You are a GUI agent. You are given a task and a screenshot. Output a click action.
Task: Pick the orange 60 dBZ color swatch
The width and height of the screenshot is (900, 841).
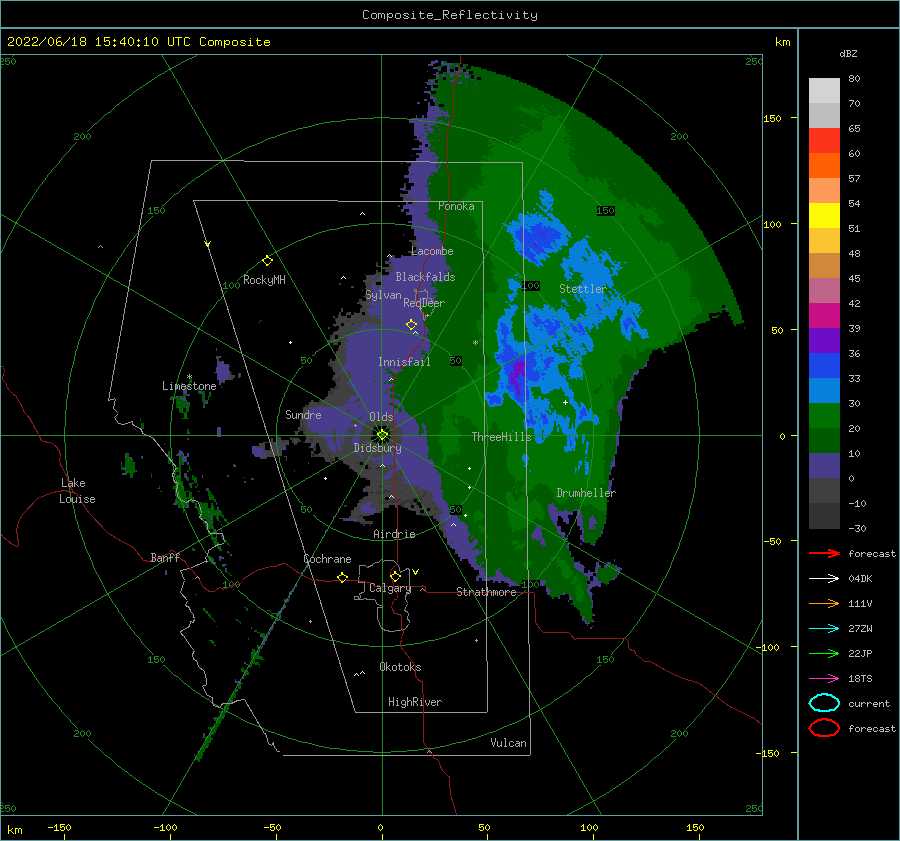pos(824,165)
